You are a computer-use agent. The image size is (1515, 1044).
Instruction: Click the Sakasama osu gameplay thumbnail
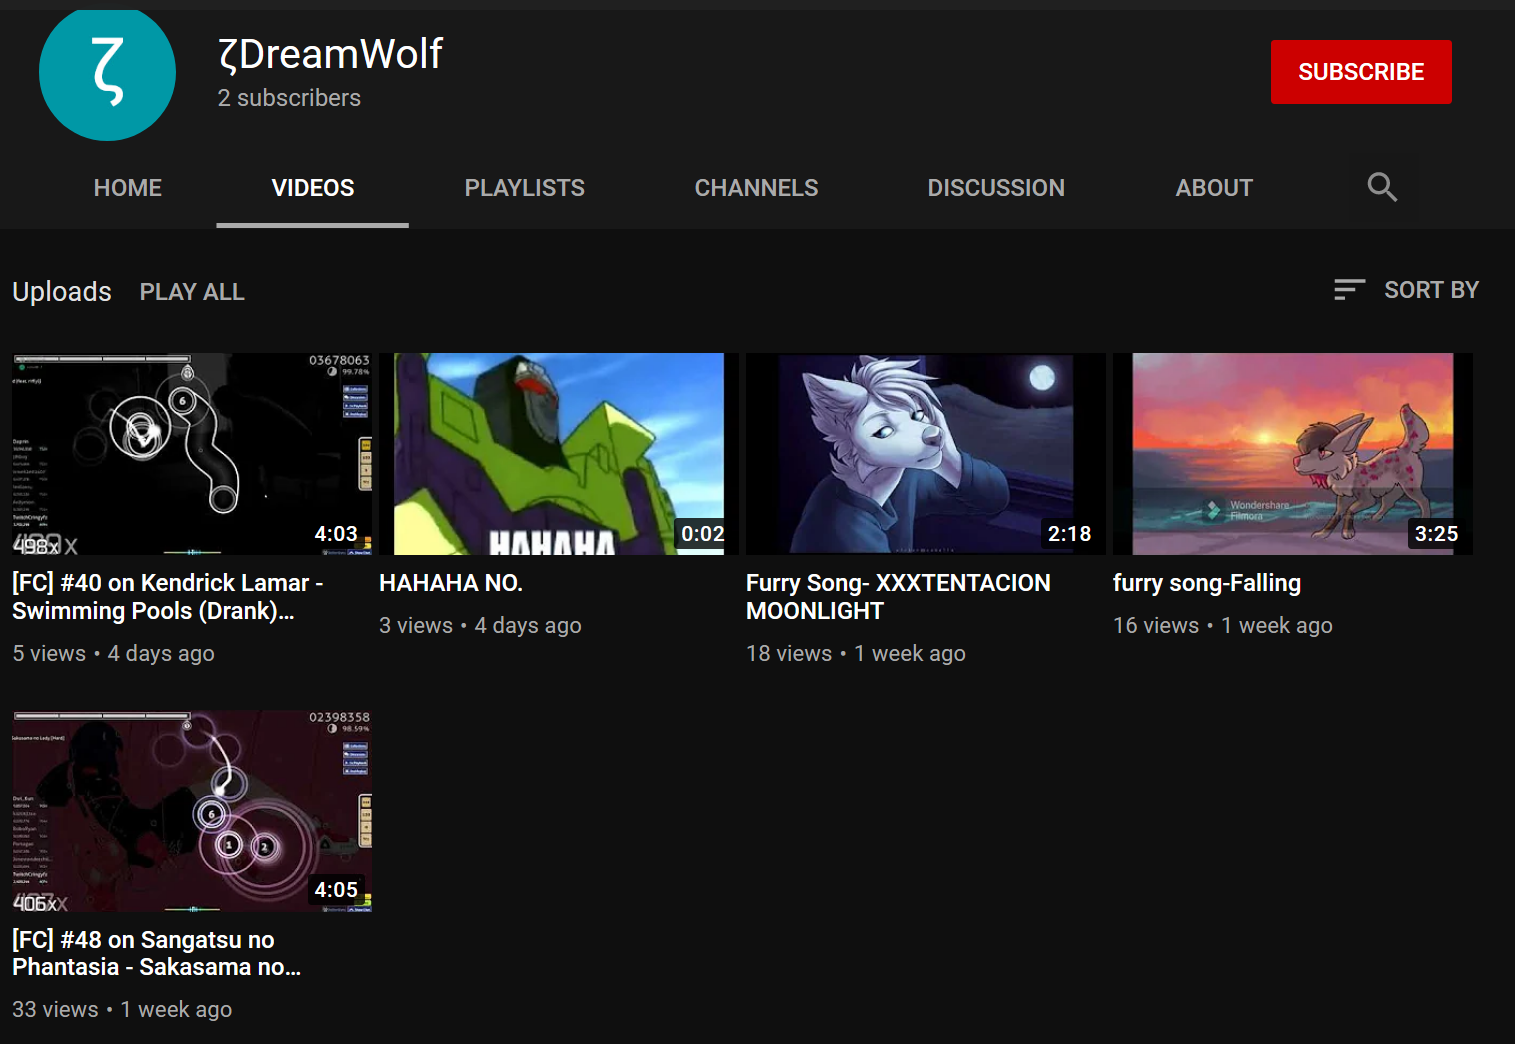[x=192, y=811]
